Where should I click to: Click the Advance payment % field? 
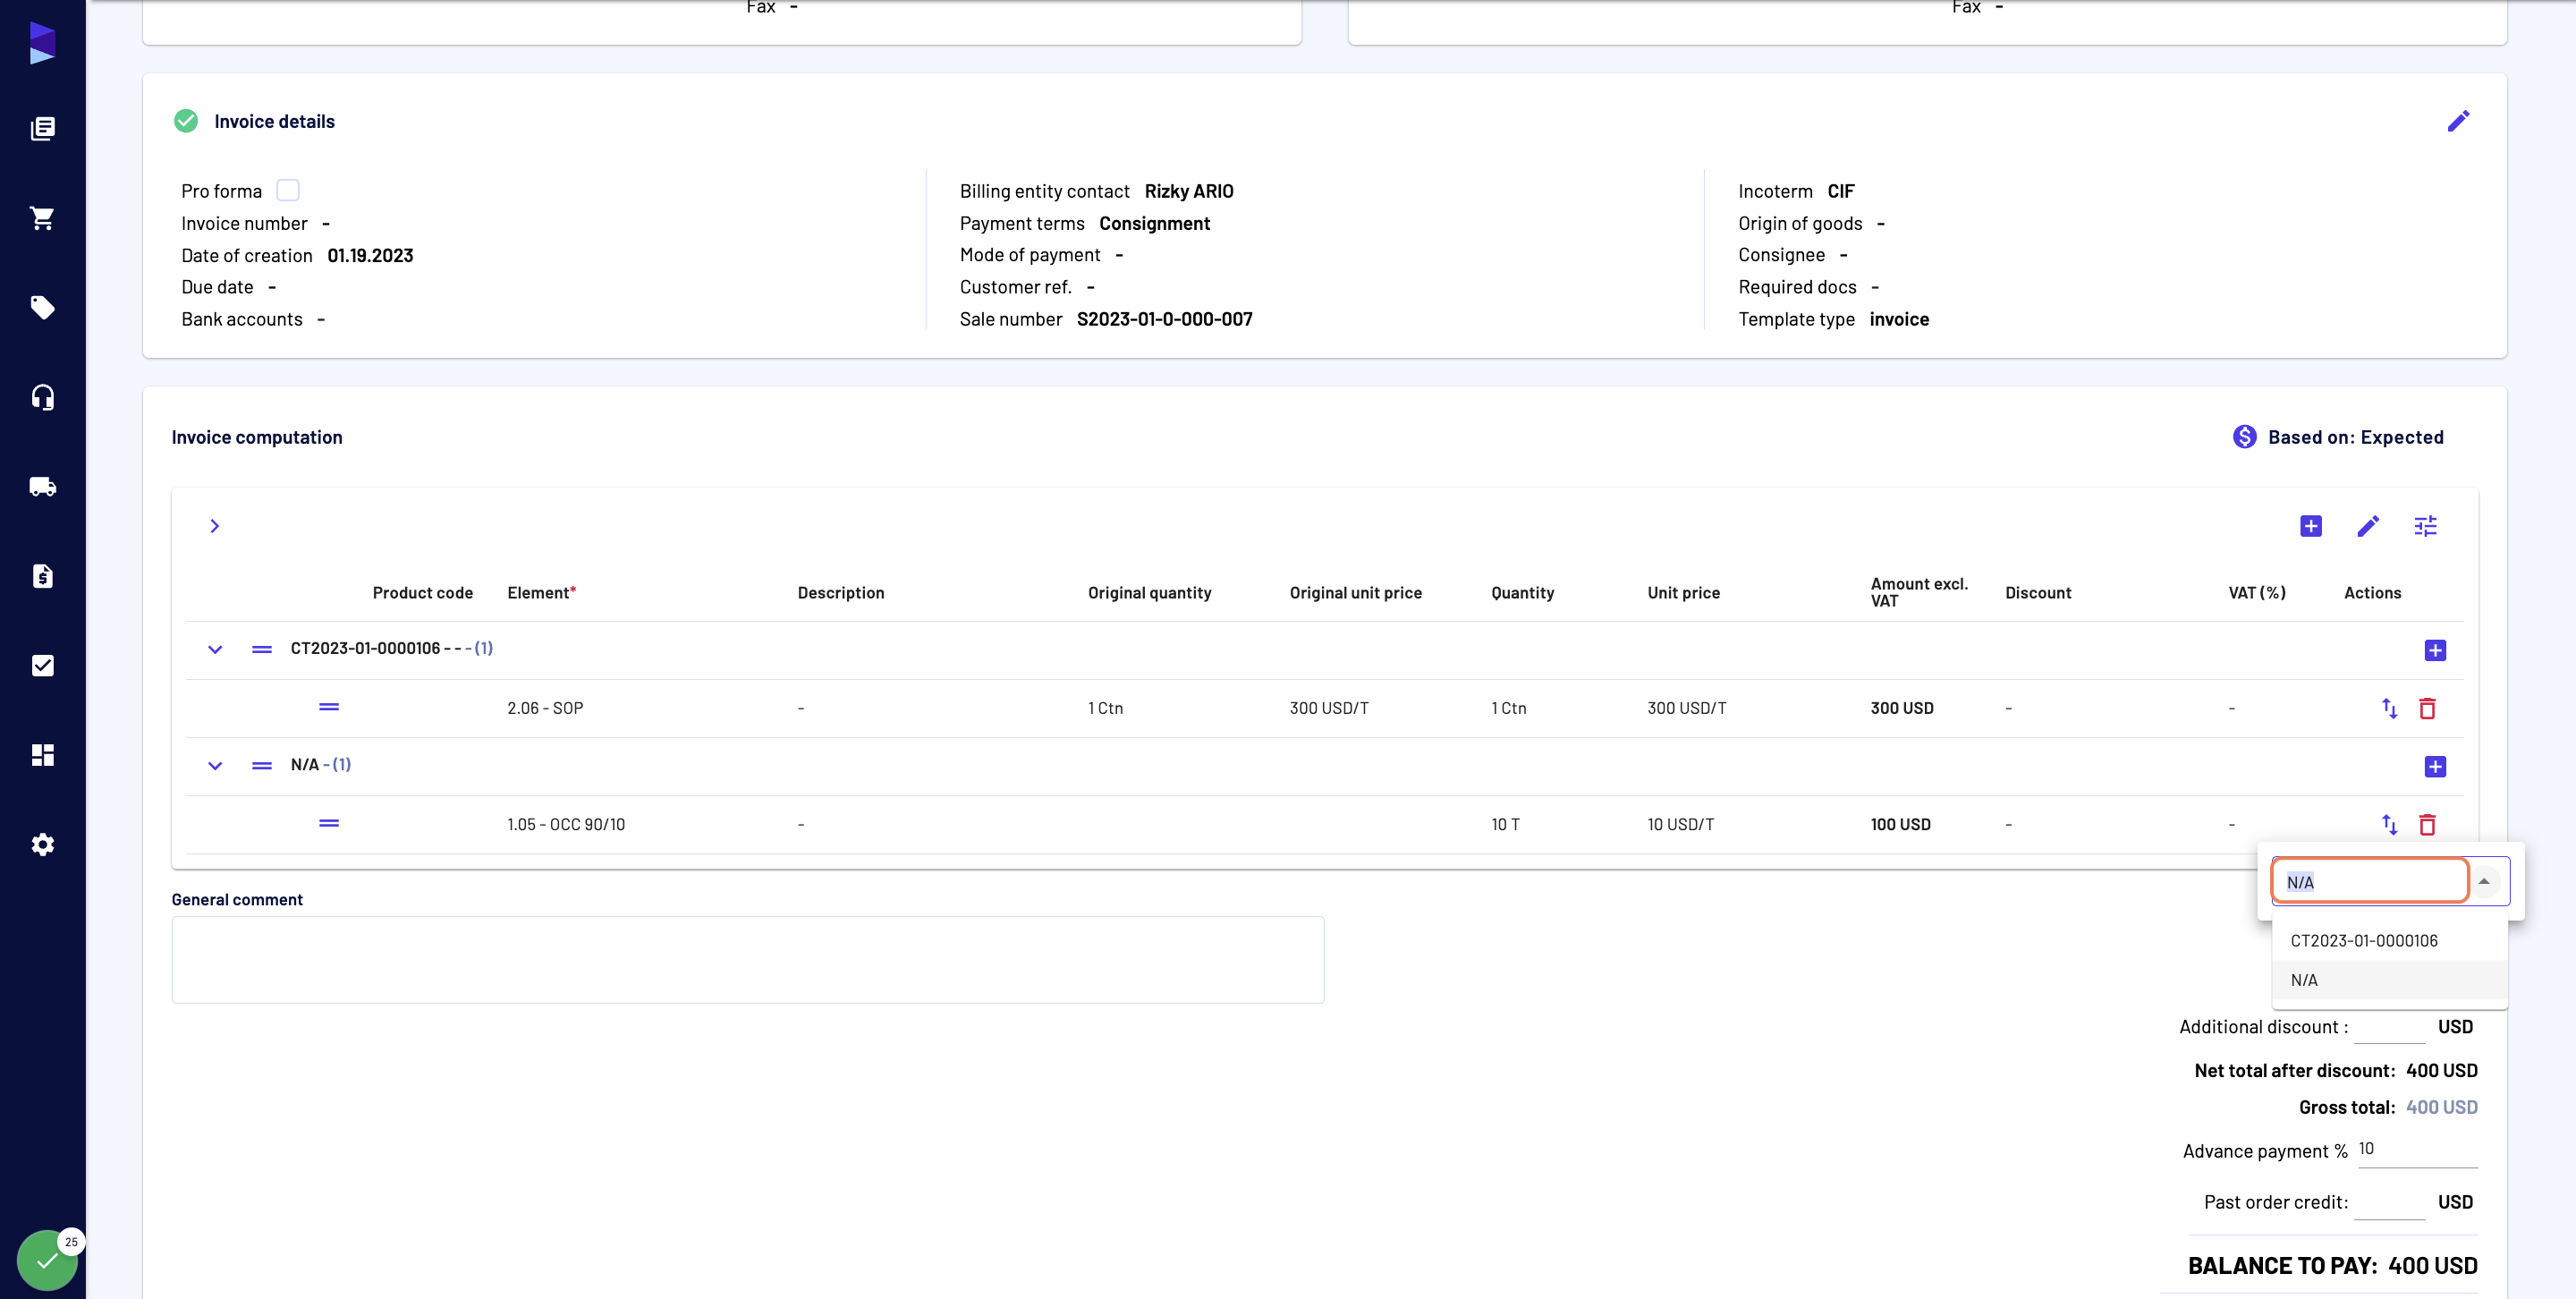click(2417, 1150)
